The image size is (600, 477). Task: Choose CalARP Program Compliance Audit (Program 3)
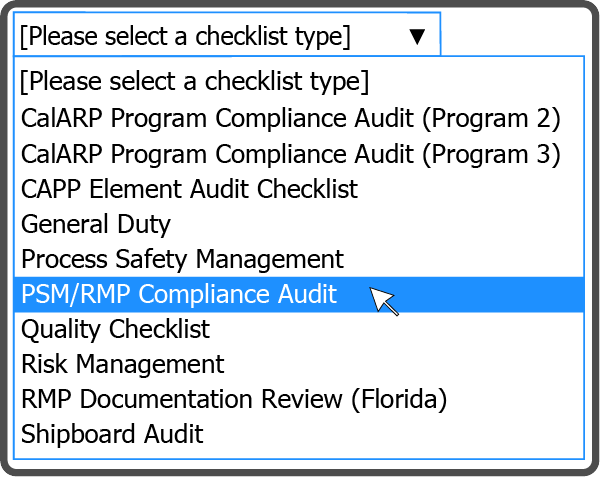click(x=290, y=153)
